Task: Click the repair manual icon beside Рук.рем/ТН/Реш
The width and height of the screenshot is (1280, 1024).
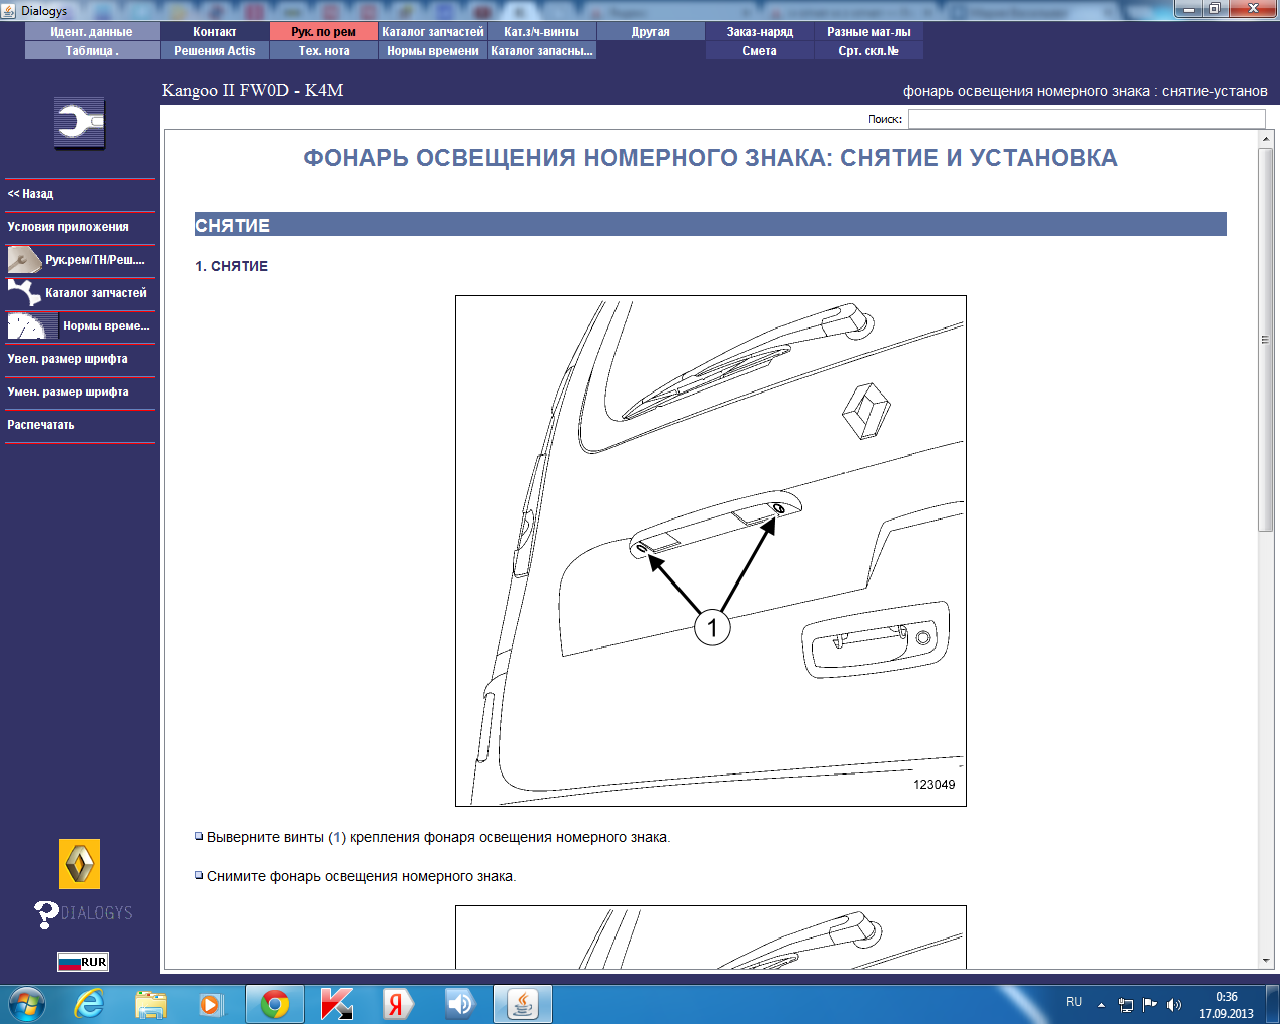Action: click(23, 260)
